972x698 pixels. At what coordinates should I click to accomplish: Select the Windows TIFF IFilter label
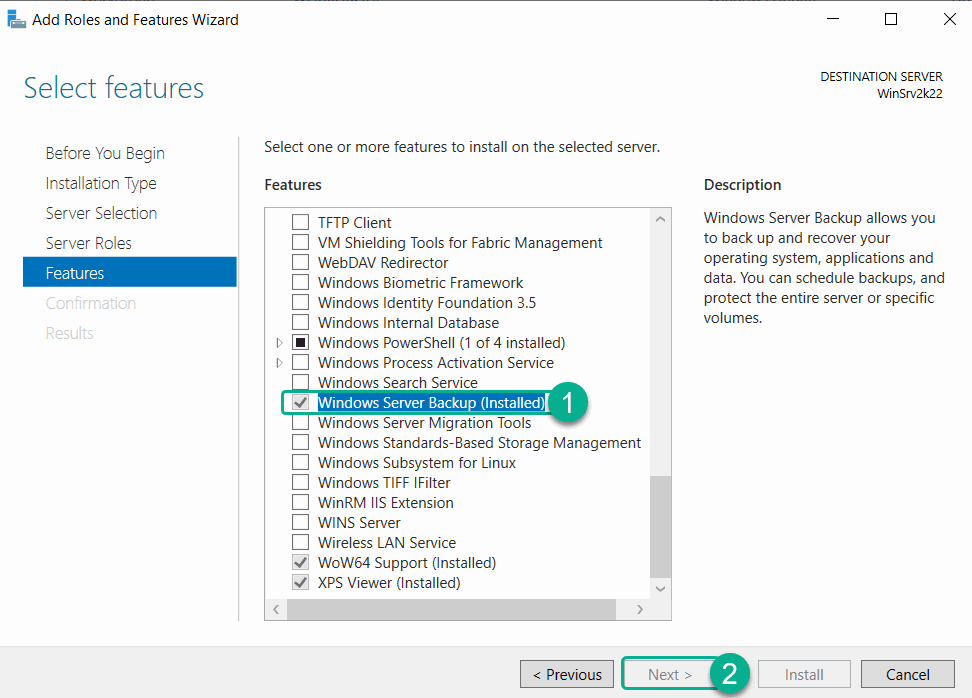pyautogui.click(x=384, y=482)
